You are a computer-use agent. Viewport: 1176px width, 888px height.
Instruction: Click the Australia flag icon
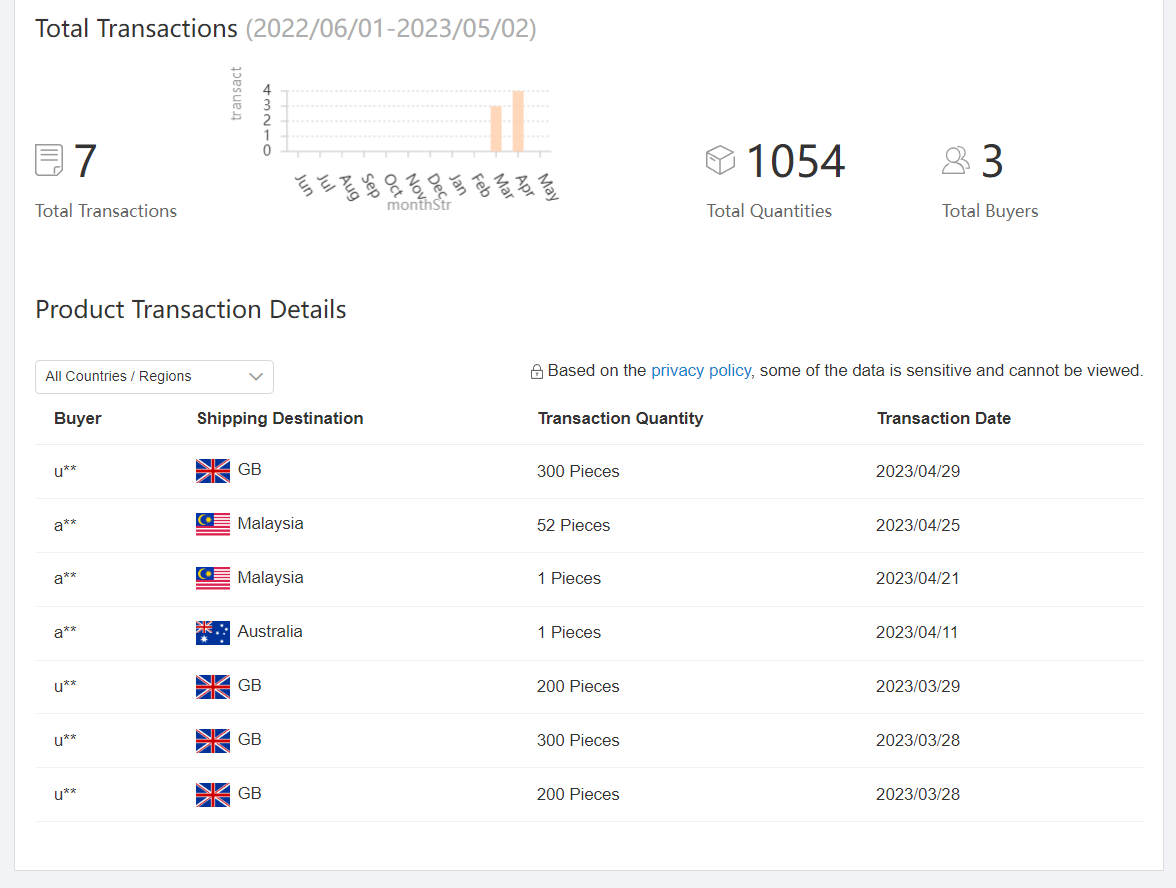(213, 632)
